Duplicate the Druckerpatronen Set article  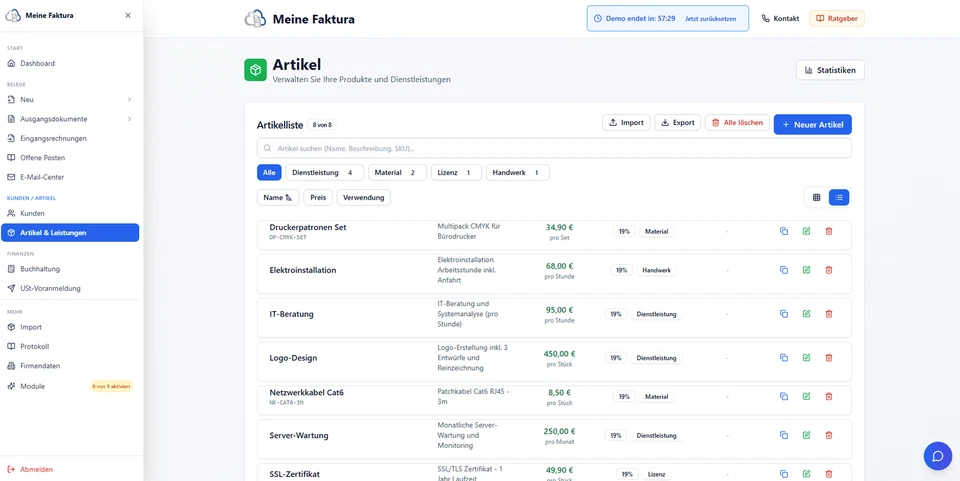[x=784, y=231]
